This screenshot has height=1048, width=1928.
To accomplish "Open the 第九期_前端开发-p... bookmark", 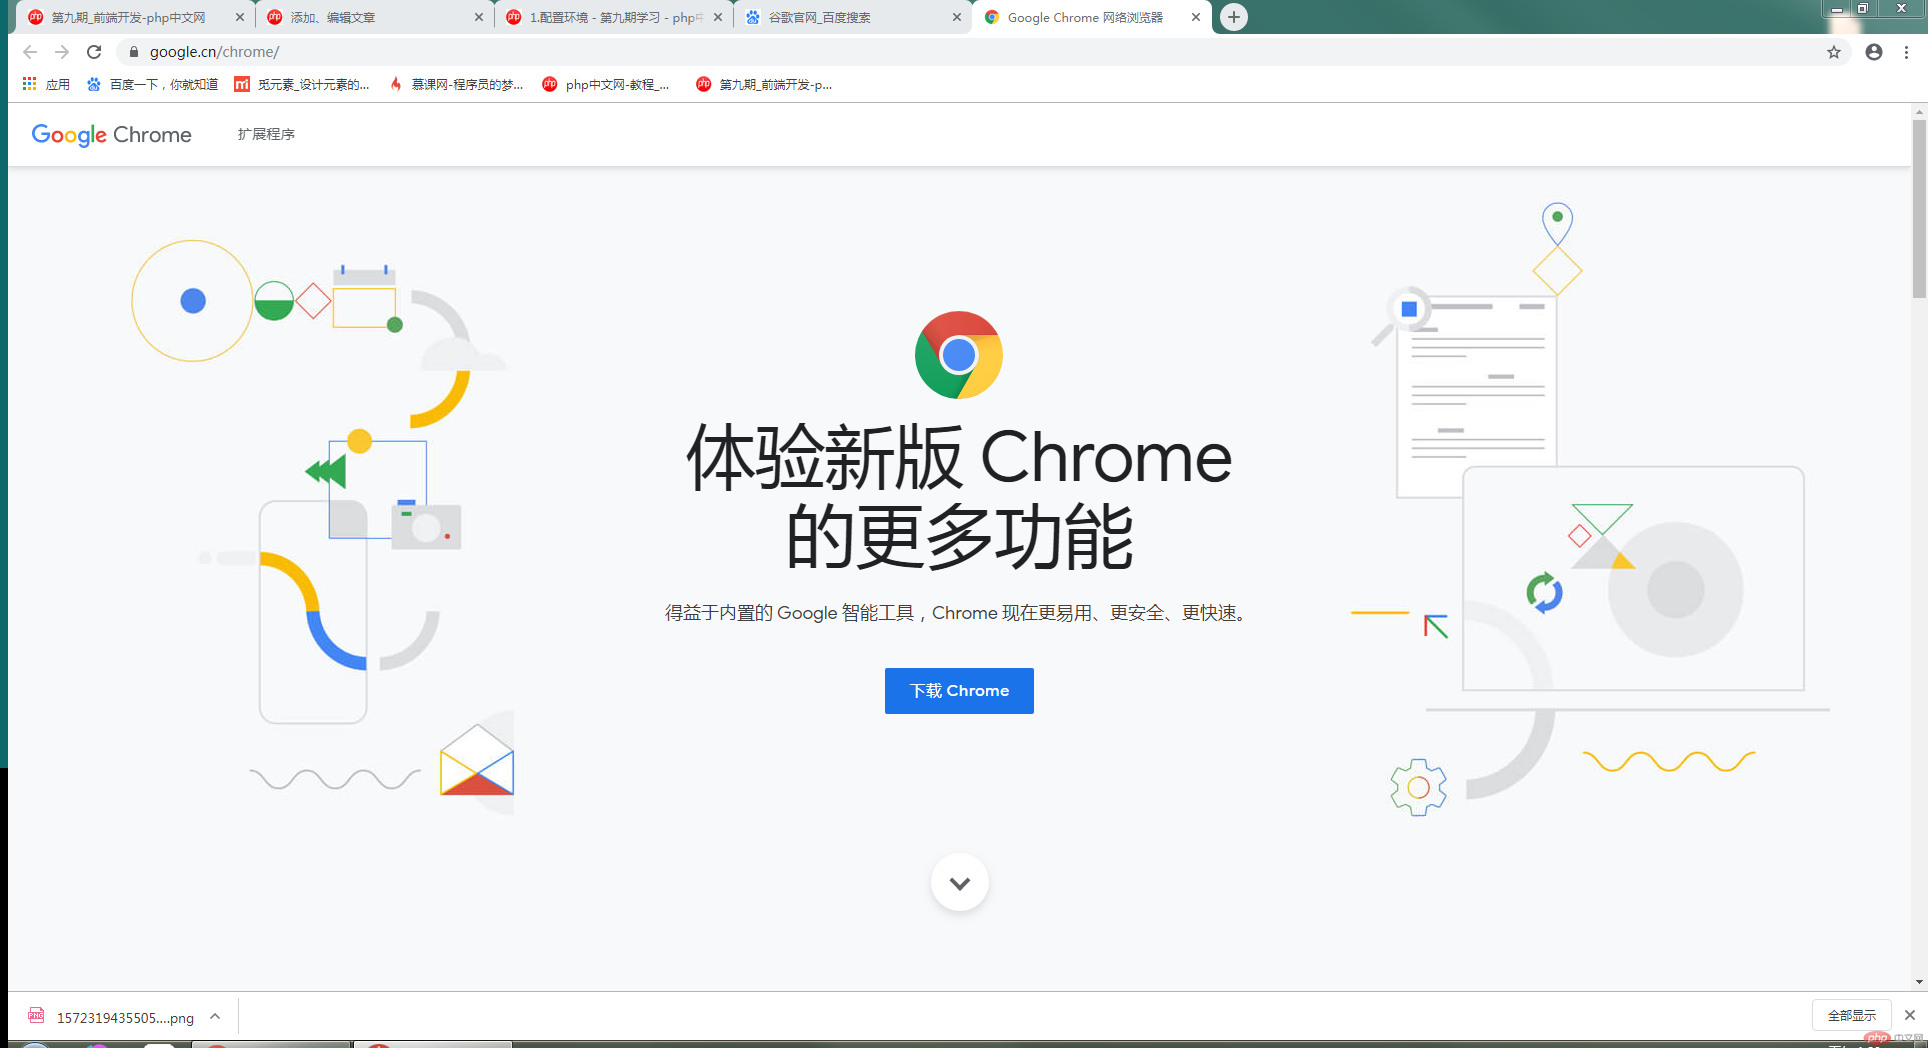I will 764,84.
